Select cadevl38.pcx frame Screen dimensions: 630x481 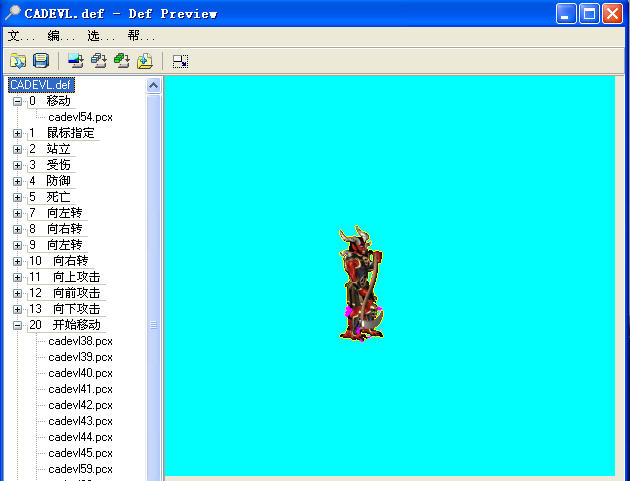point(80,341)
